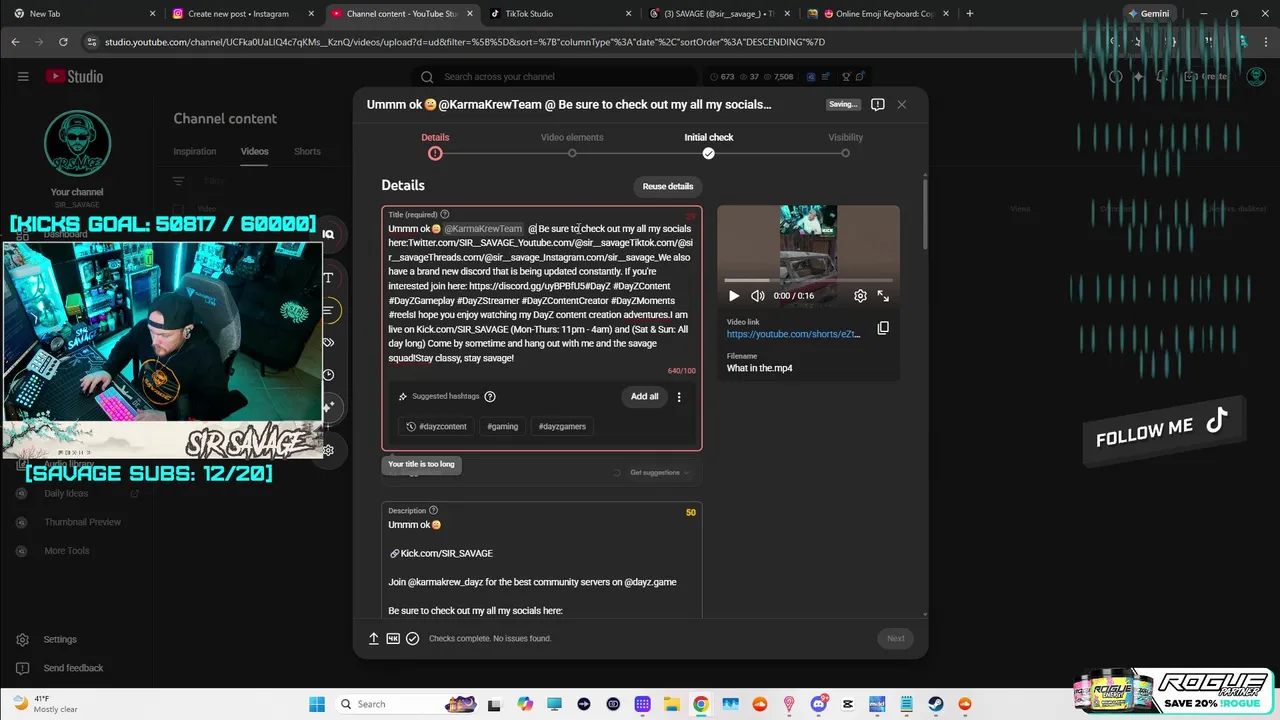Open the YouTube Studio hamburger menu
Viewport: 1280px width, 720px height.
[x=23, y=76]
